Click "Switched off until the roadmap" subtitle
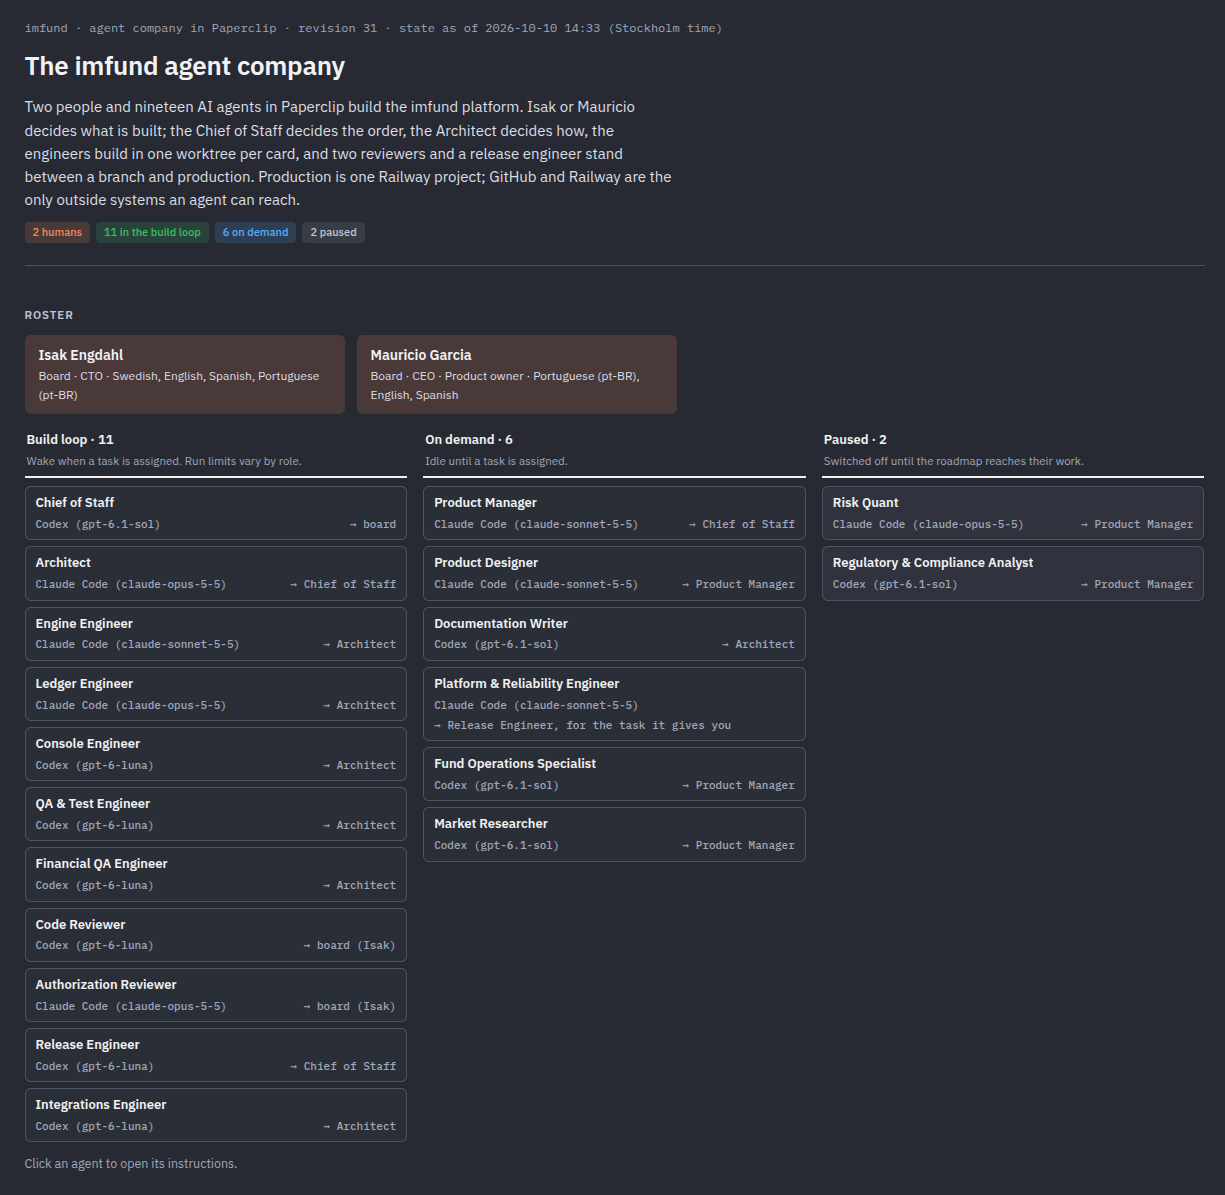 coord(954,461)
